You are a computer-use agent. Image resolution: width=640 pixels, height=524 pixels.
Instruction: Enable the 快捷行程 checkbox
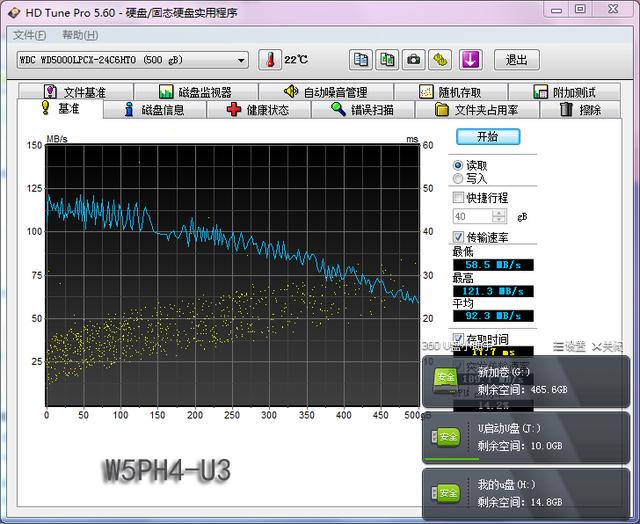click(458, 197)
